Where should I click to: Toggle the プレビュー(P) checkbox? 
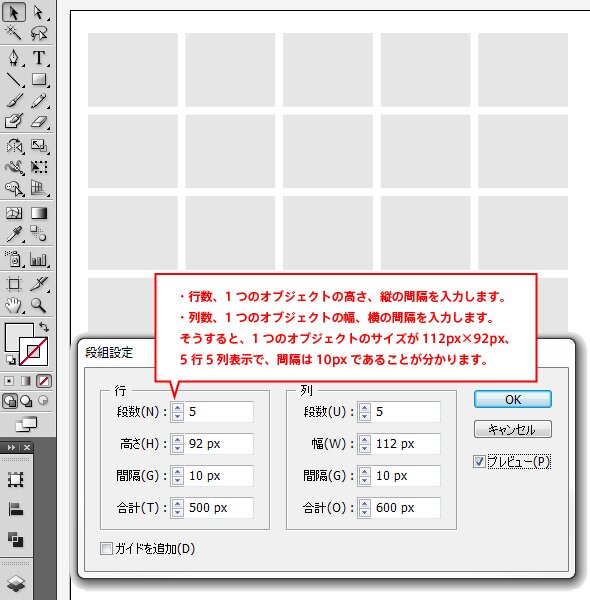click(x=479, y=461)
